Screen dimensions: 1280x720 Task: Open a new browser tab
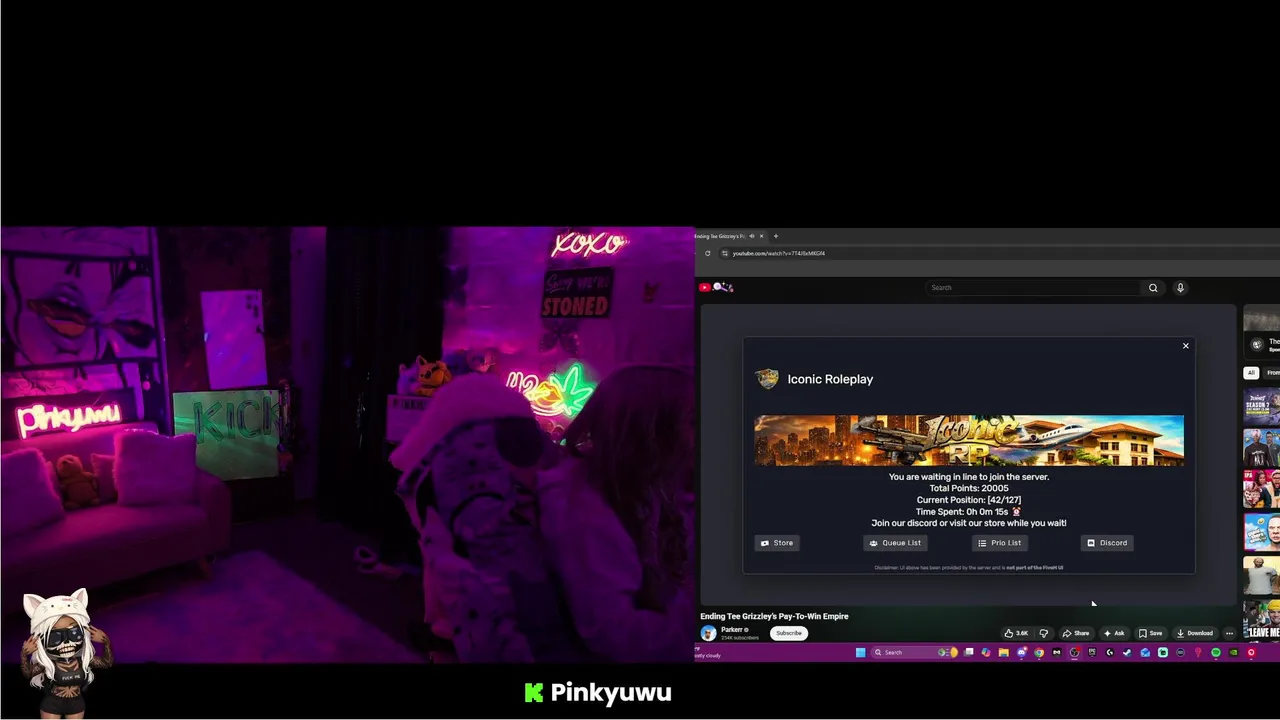[x=775, y=236]
